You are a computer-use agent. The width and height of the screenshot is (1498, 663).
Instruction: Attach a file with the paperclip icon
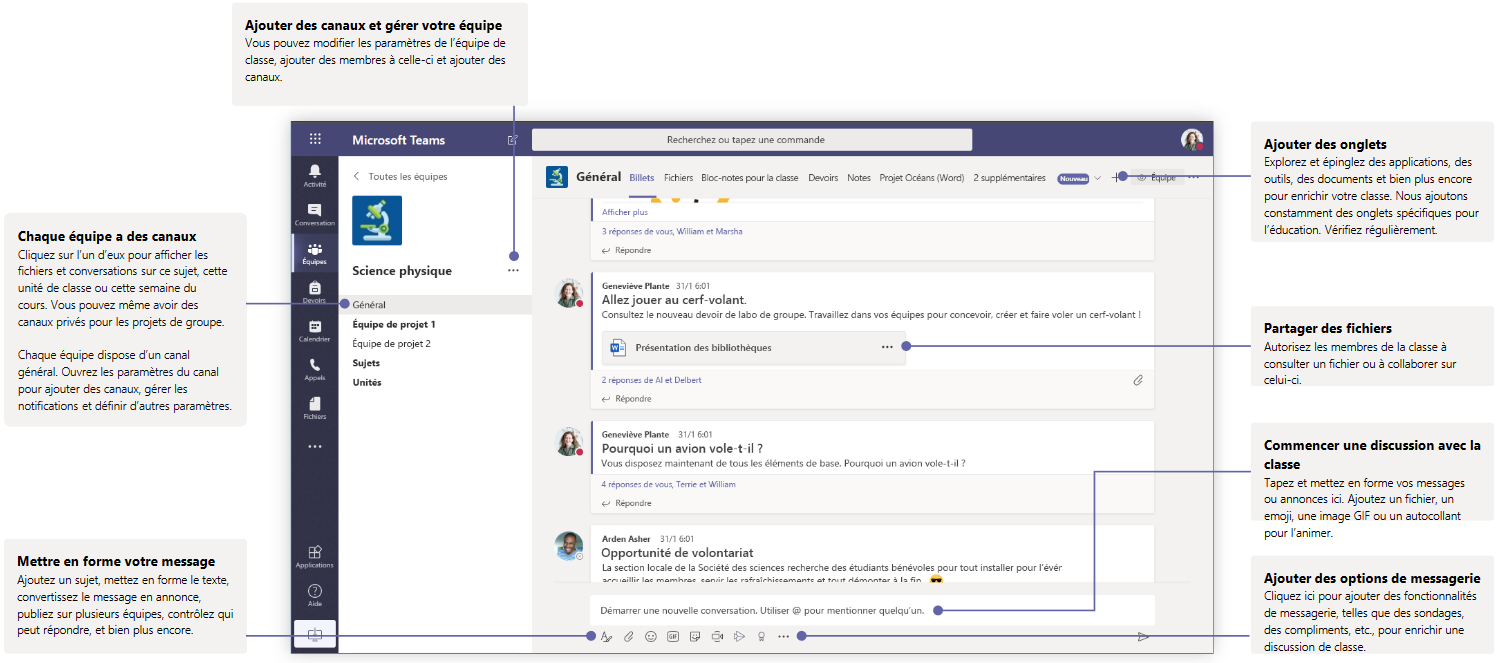[629, 636]
